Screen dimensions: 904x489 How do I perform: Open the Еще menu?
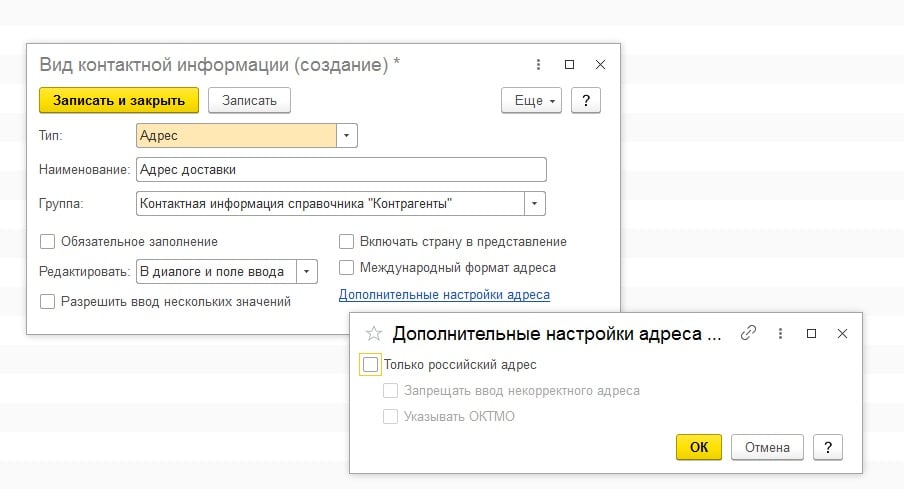coord(530,100)
